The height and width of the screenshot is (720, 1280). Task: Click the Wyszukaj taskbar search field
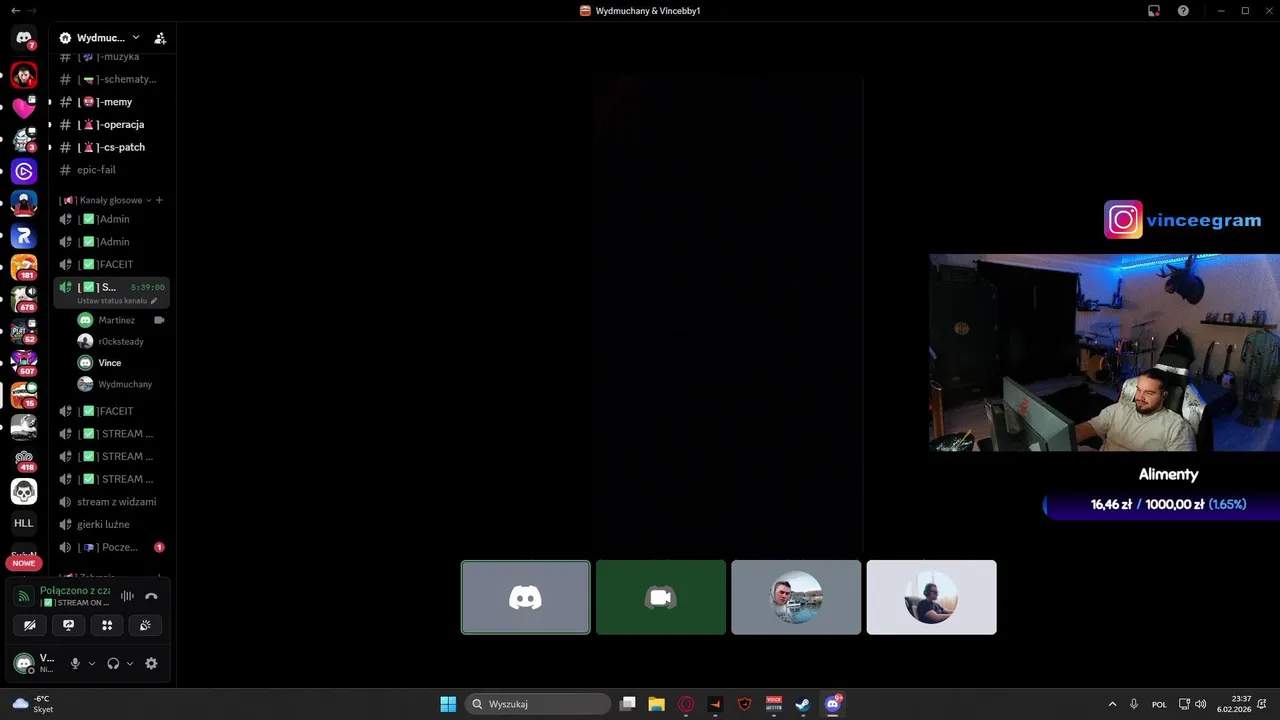538,704
